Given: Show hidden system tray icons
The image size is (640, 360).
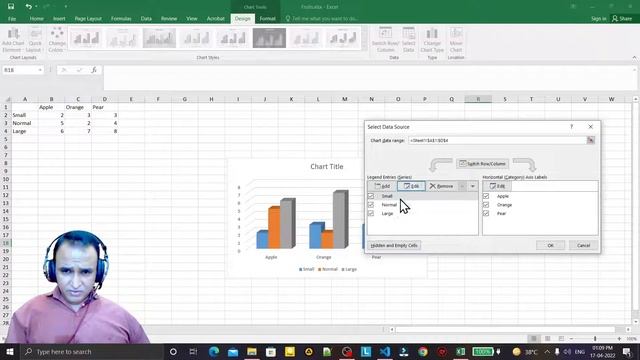Looking at the screenshot, I should click(x=547, y=351).
